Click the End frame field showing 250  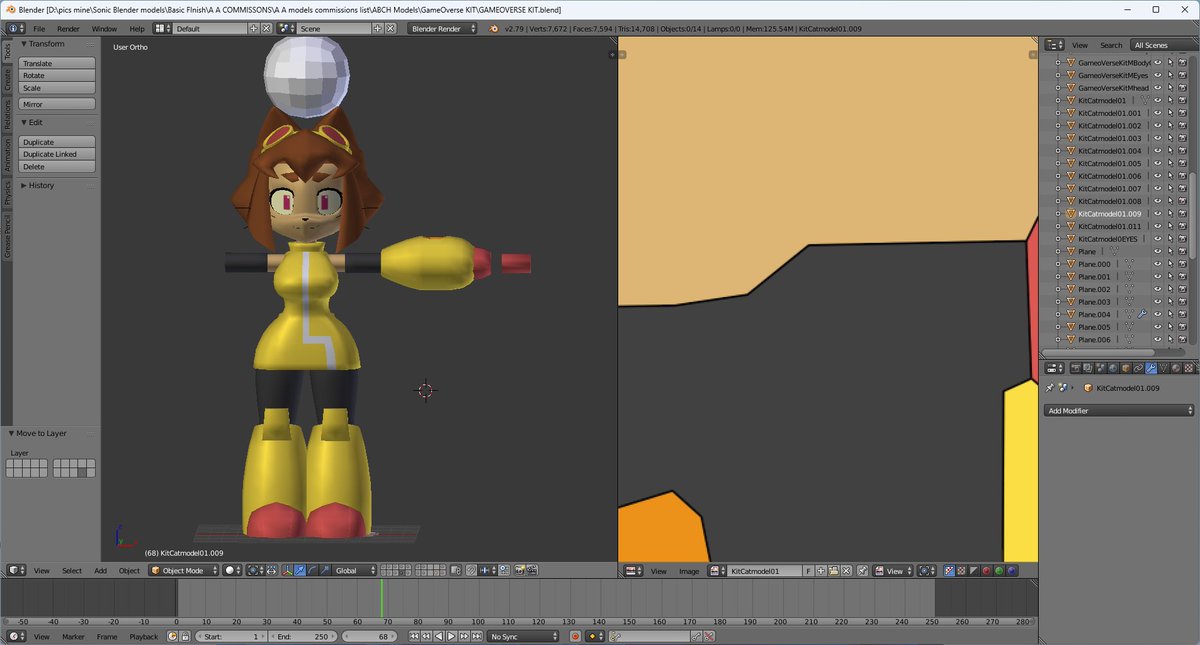point(303,636)
